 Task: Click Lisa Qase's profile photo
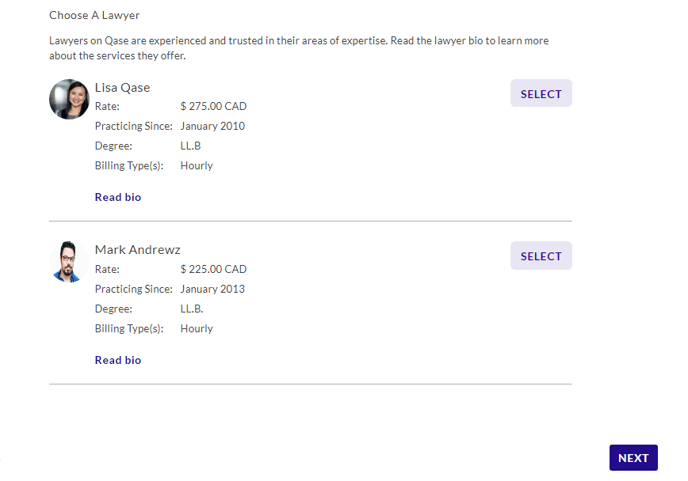click(x=69, y=99)
